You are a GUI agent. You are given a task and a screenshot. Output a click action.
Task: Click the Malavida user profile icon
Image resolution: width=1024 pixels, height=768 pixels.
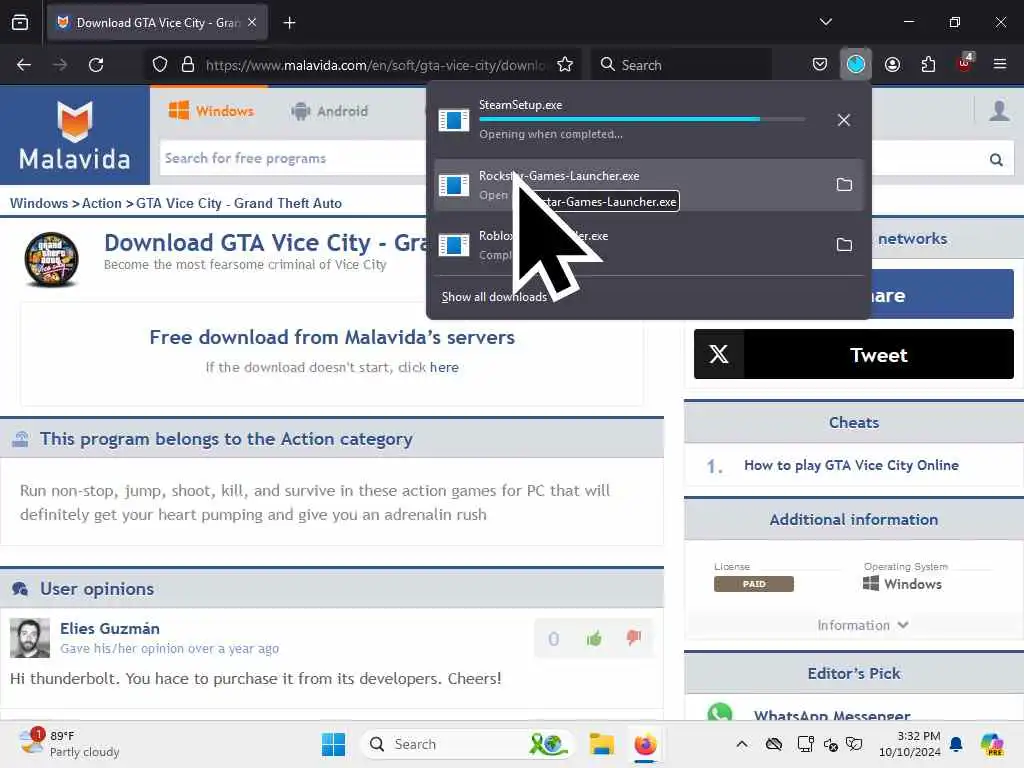coord(999,110)
